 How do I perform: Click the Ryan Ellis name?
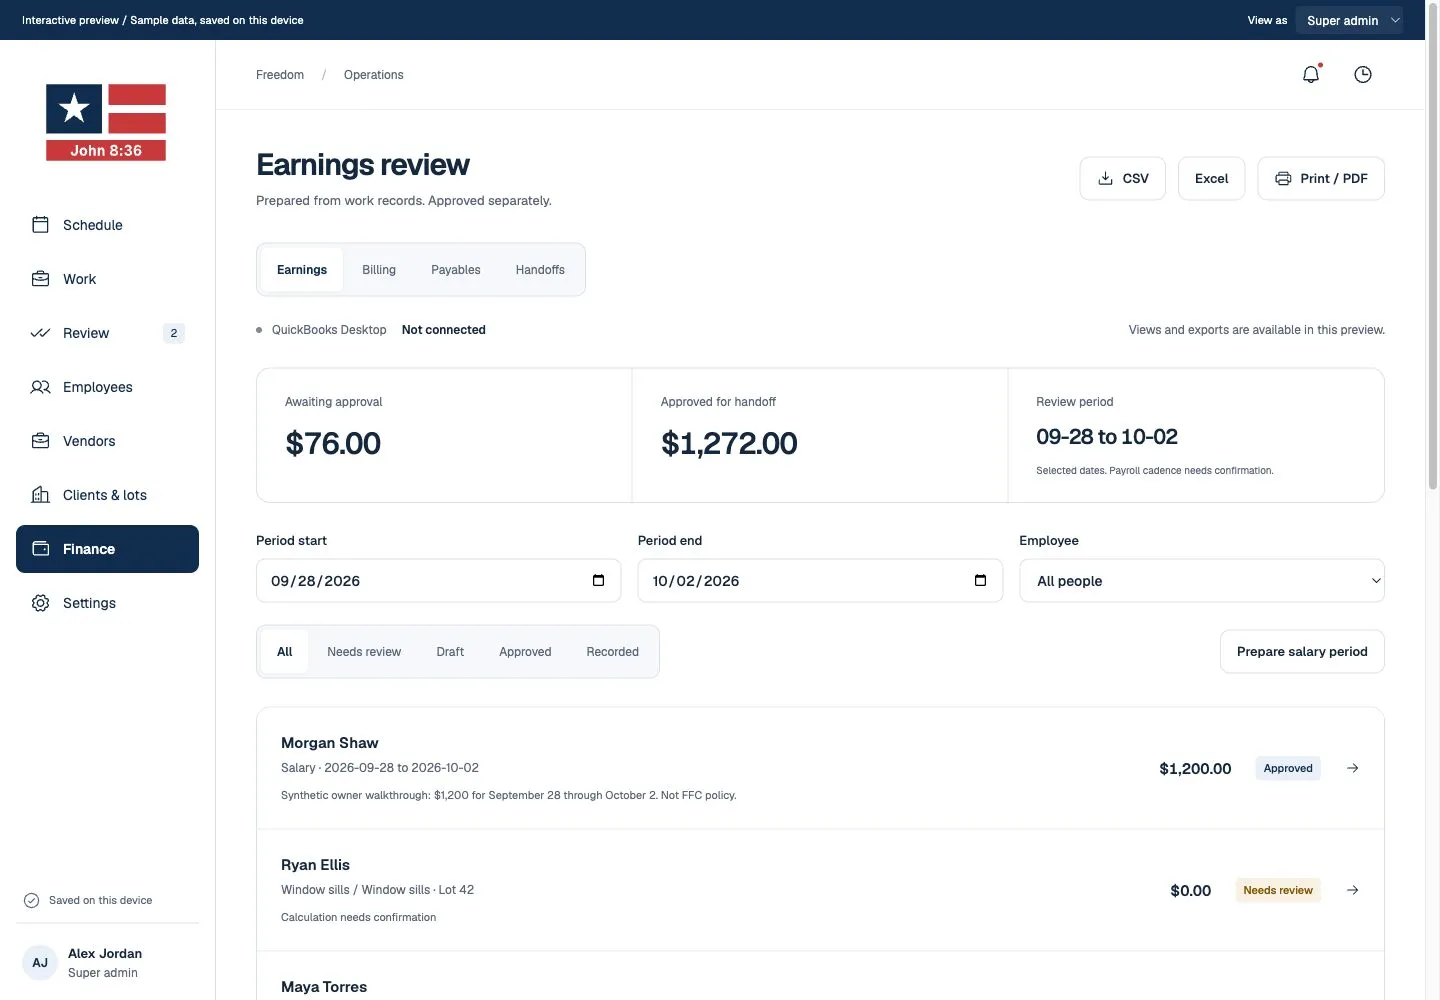pos(315,865)
